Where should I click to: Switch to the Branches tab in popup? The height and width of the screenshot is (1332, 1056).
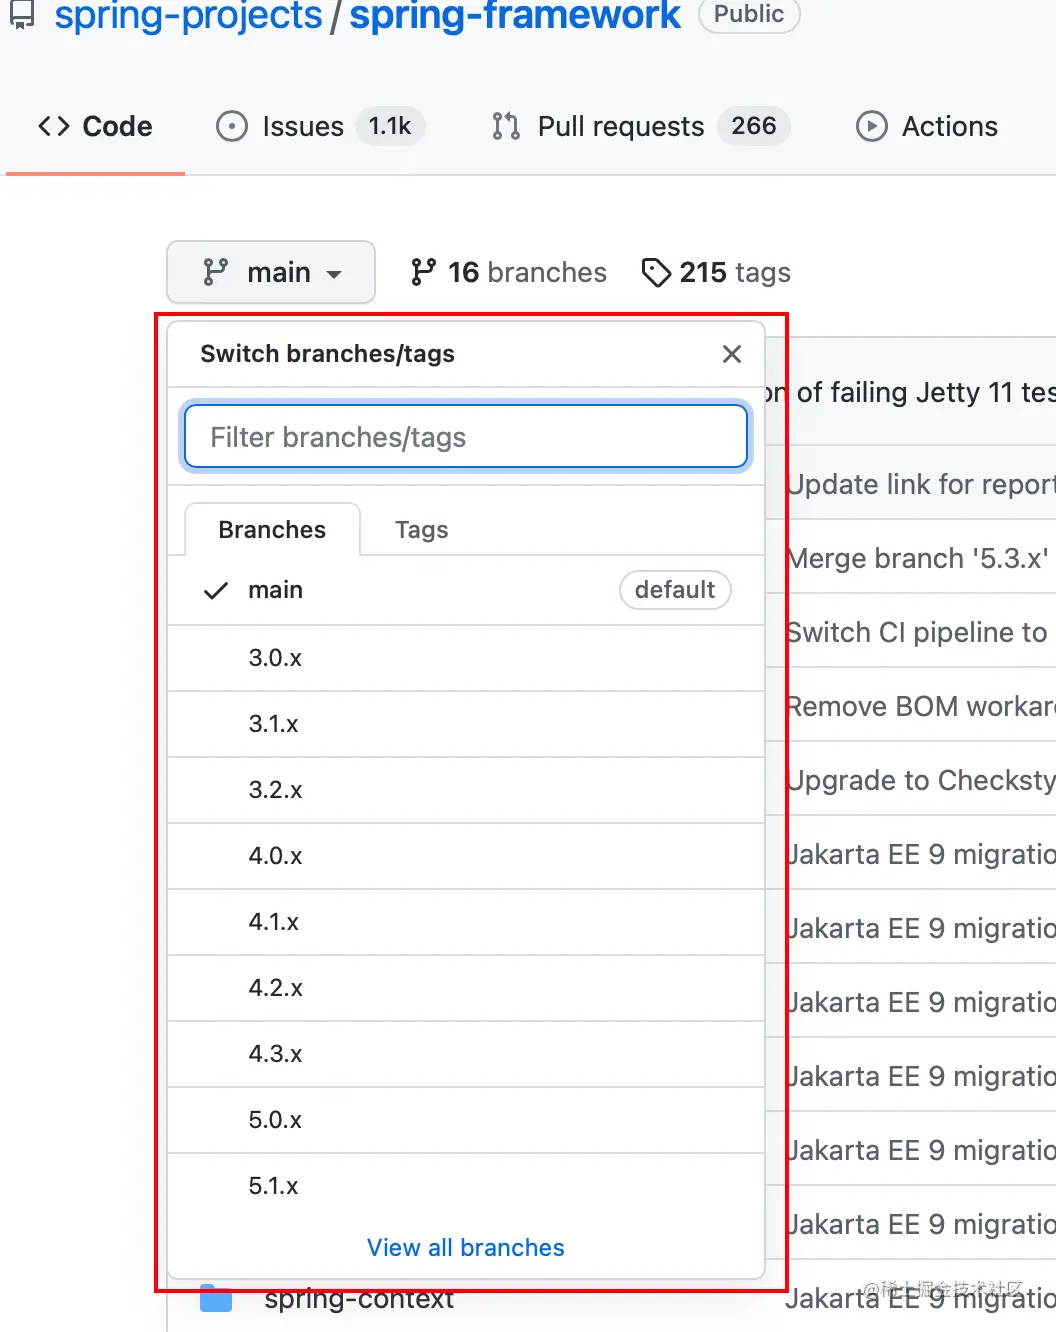point(272,529)
